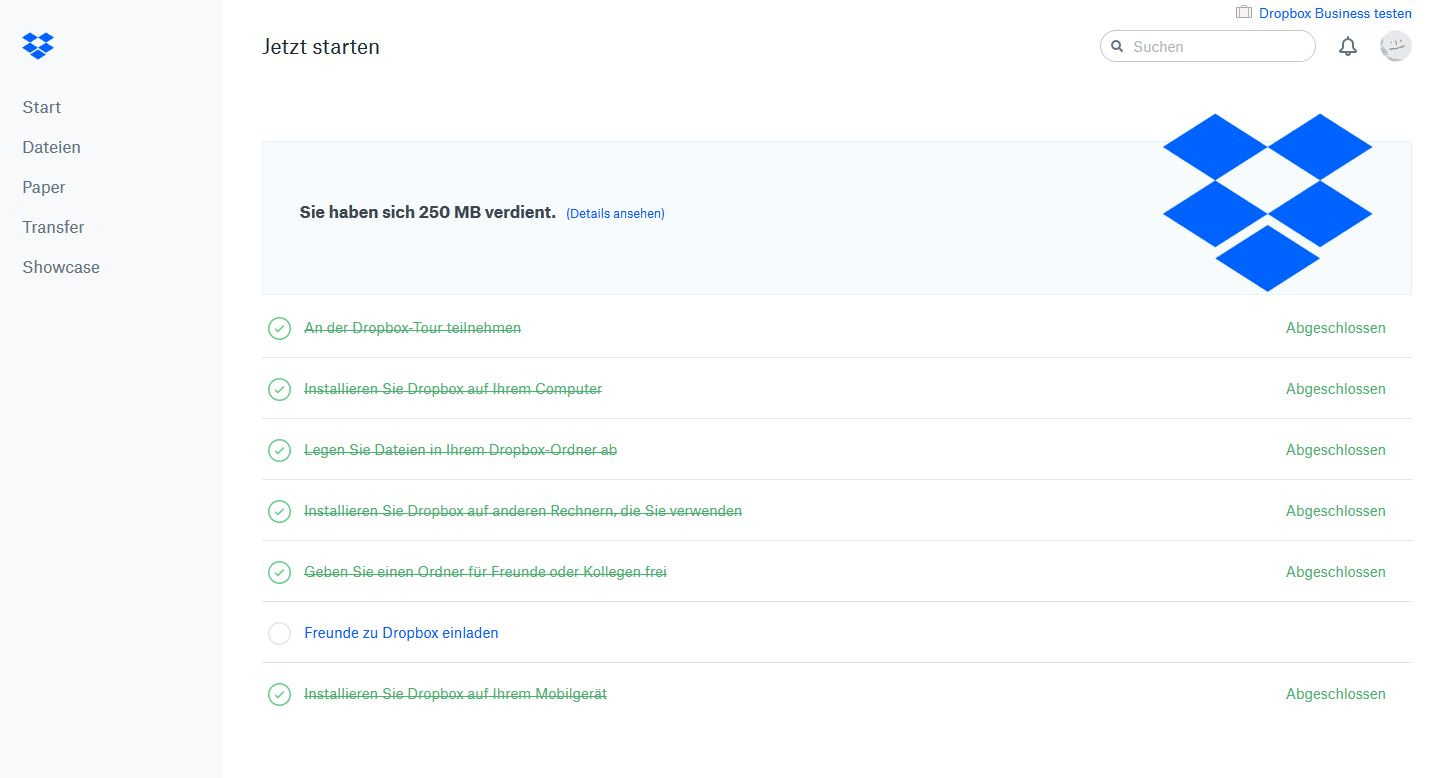Click Installieren Sie Dropbox auf anderen Rechnern

pos(523,511)
